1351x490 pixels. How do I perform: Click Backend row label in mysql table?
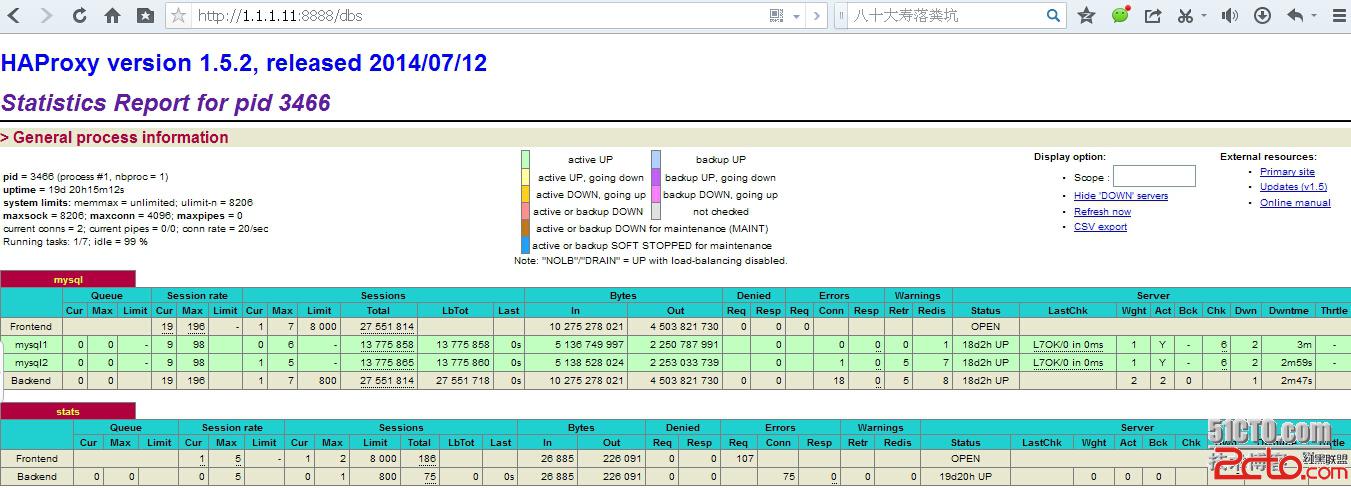click(x=31, y=381)
